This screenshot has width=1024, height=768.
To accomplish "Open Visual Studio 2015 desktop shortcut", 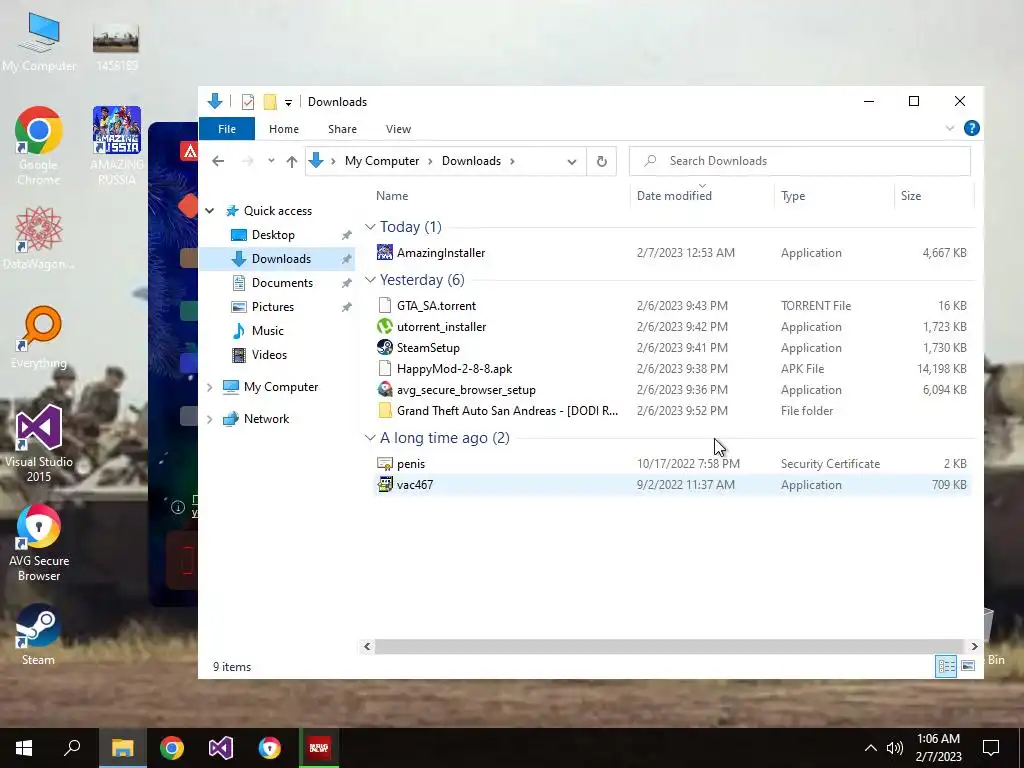I will 39,443.
